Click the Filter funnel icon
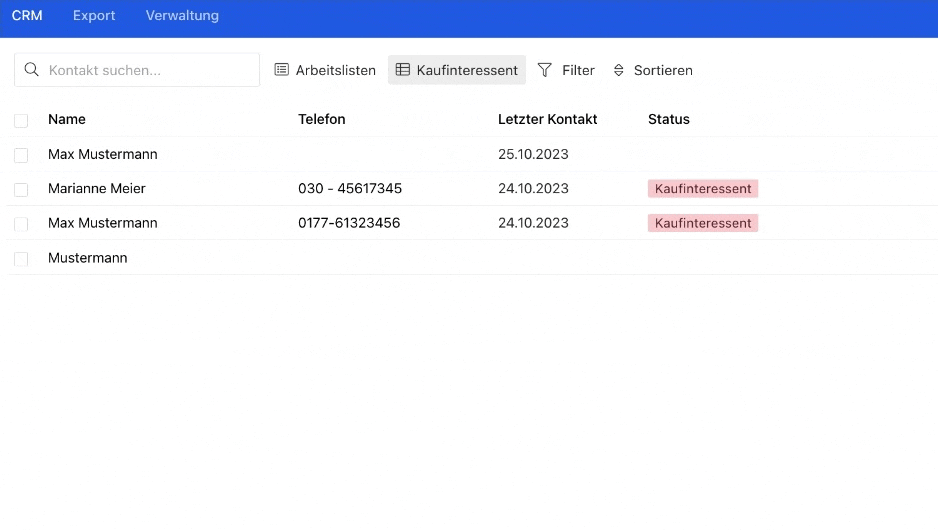This screenshot has height=530, width=938. [x=544, y=70]
